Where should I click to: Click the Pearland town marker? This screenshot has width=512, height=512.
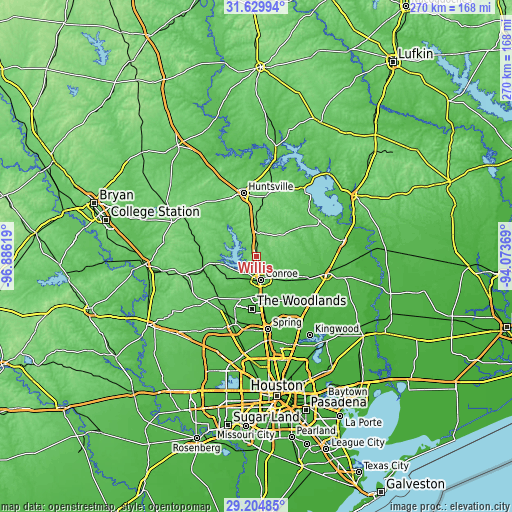[292, 437]
